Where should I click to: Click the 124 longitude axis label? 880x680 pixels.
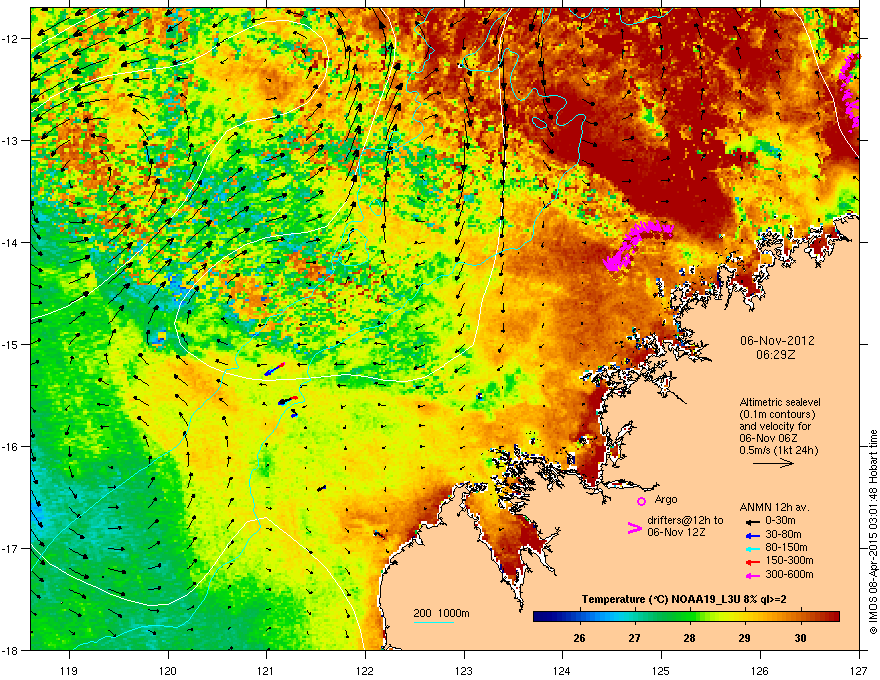click(562, 670)
